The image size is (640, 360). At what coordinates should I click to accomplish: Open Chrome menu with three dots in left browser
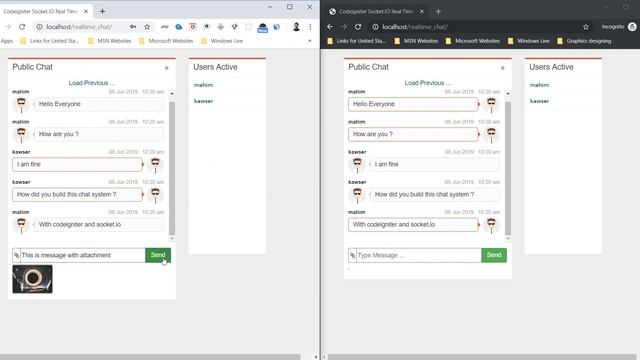click(310, 27)
